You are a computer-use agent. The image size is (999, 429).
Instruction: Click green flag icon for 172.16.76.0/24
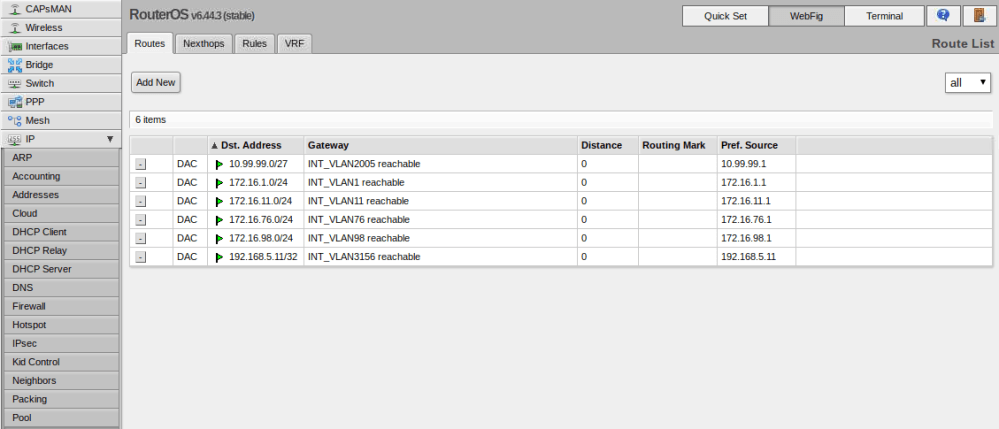pyautogui.click(x=219, y=219)
